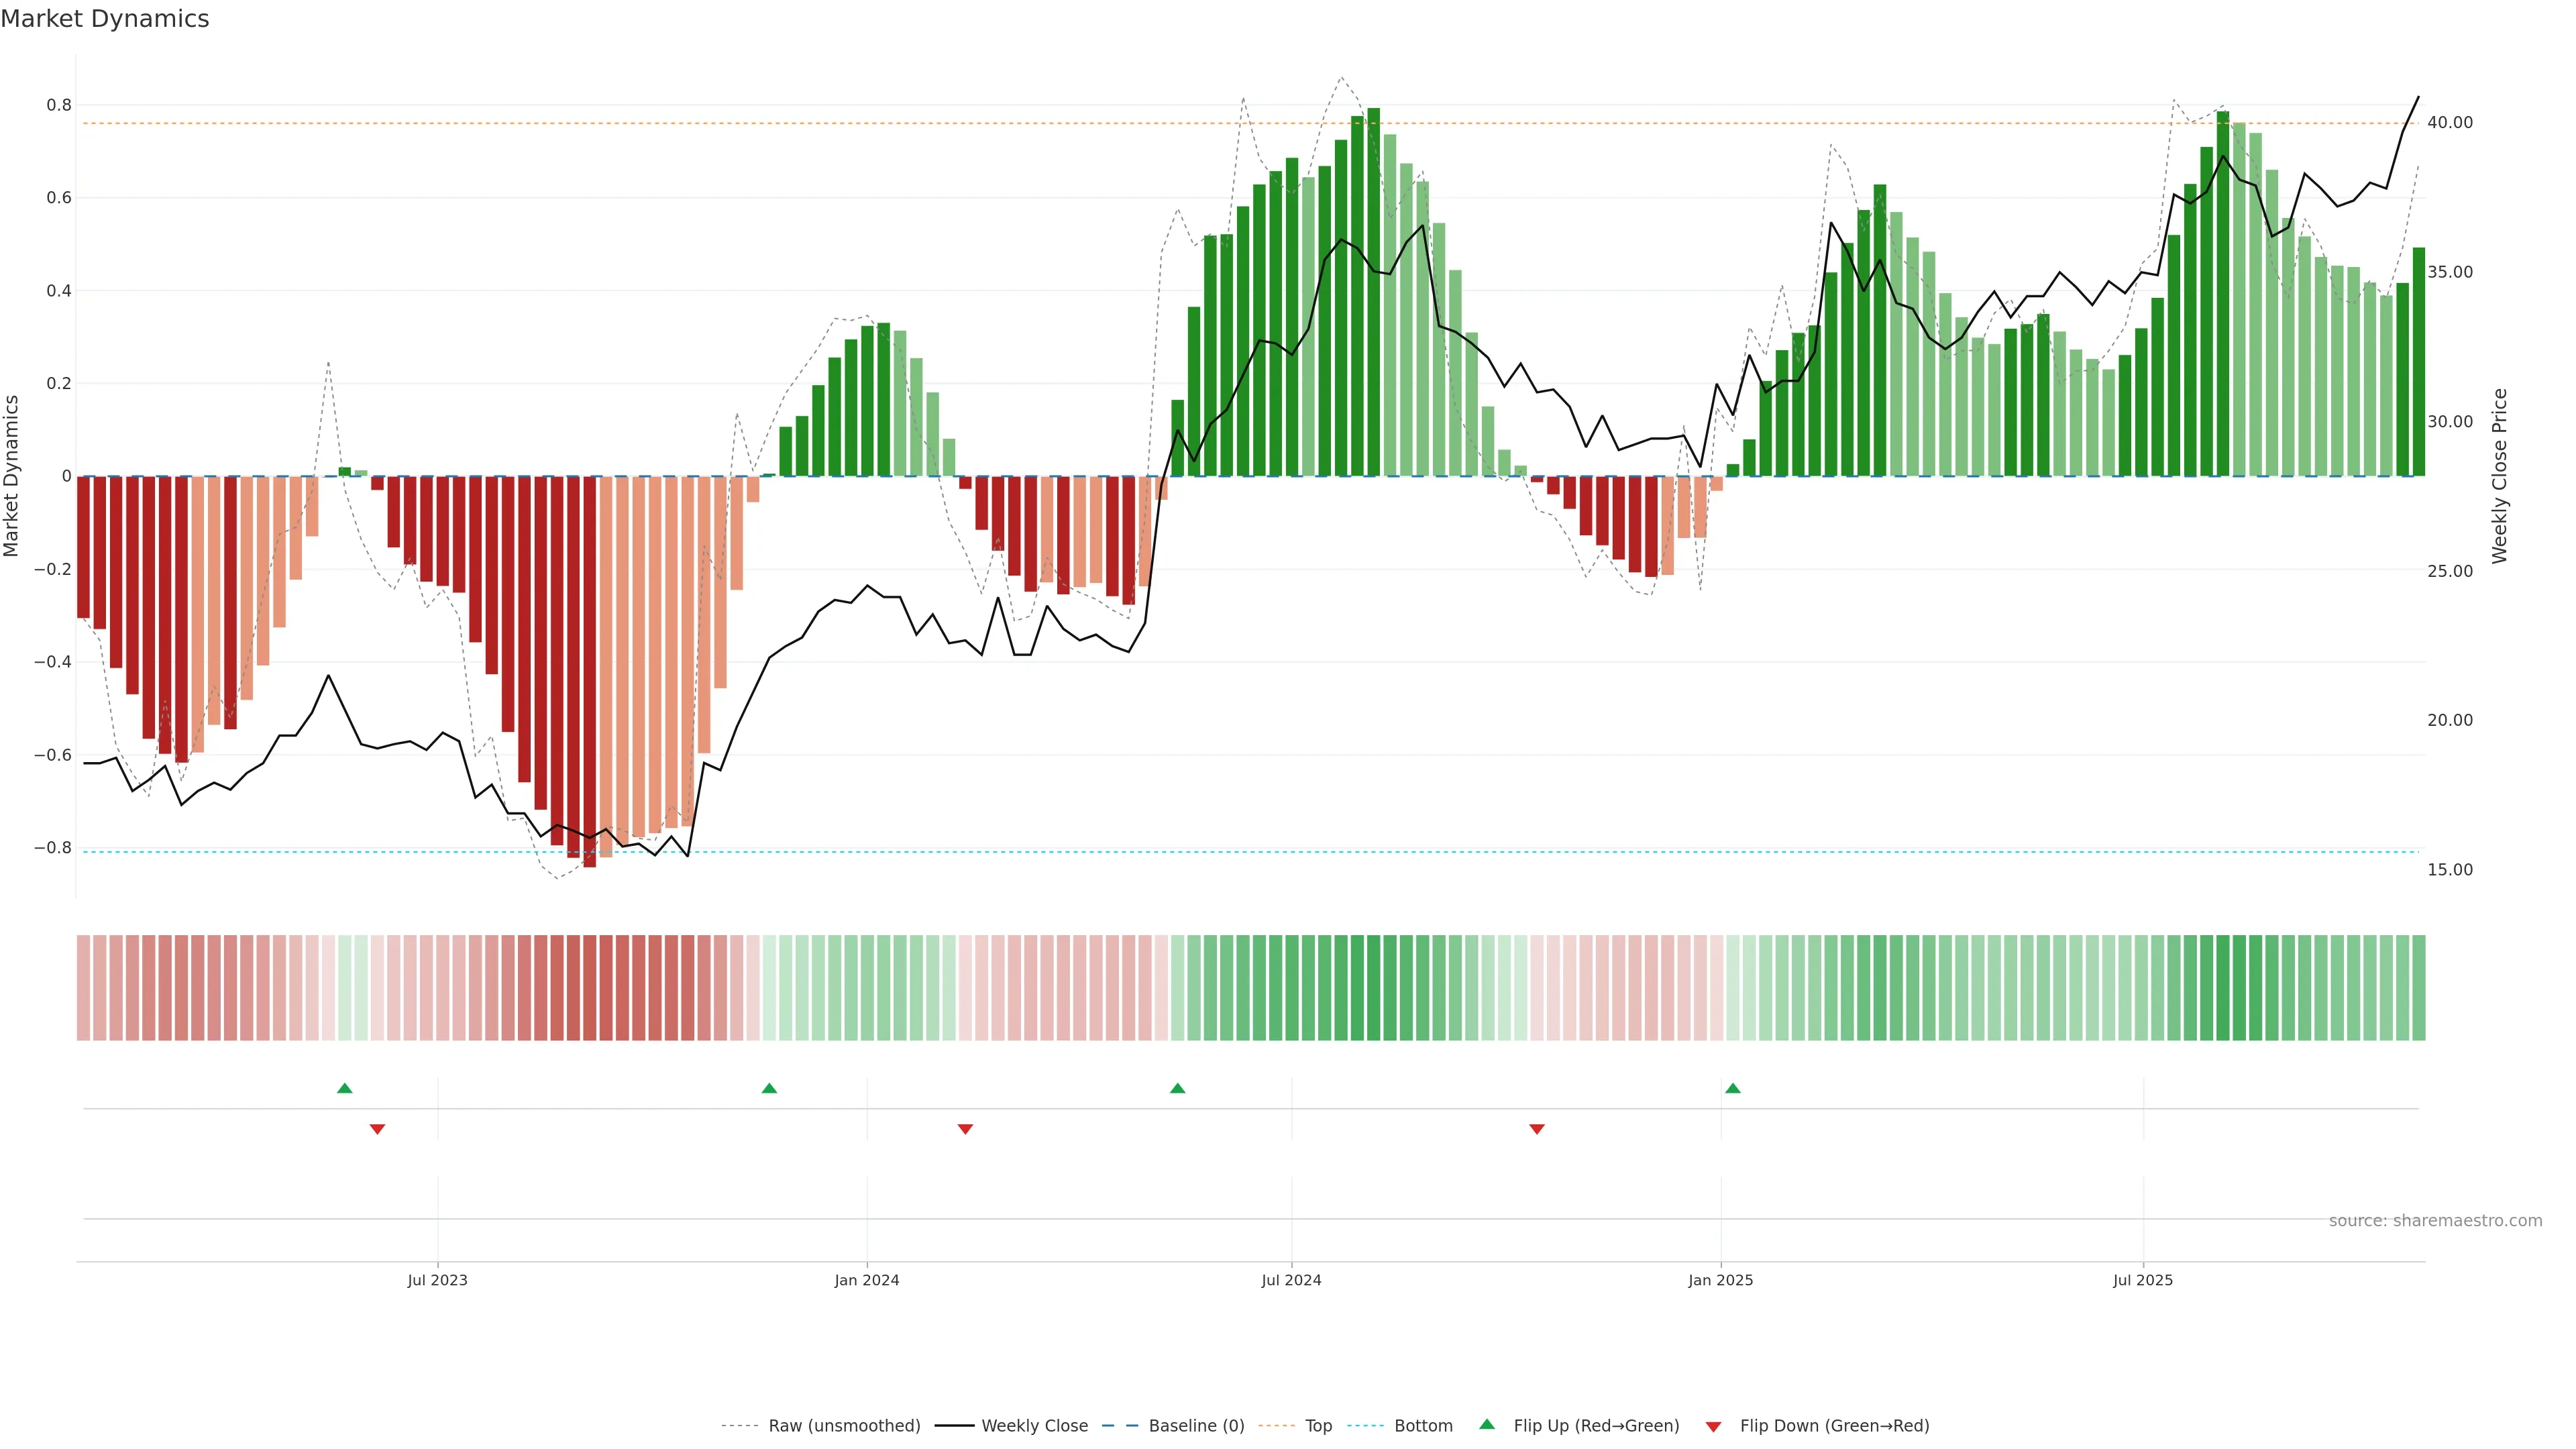This screenshot has height=1449, width=2576.
Task: Click the 40.00 right-axis price label
Action: click(x=2449, y=122)
